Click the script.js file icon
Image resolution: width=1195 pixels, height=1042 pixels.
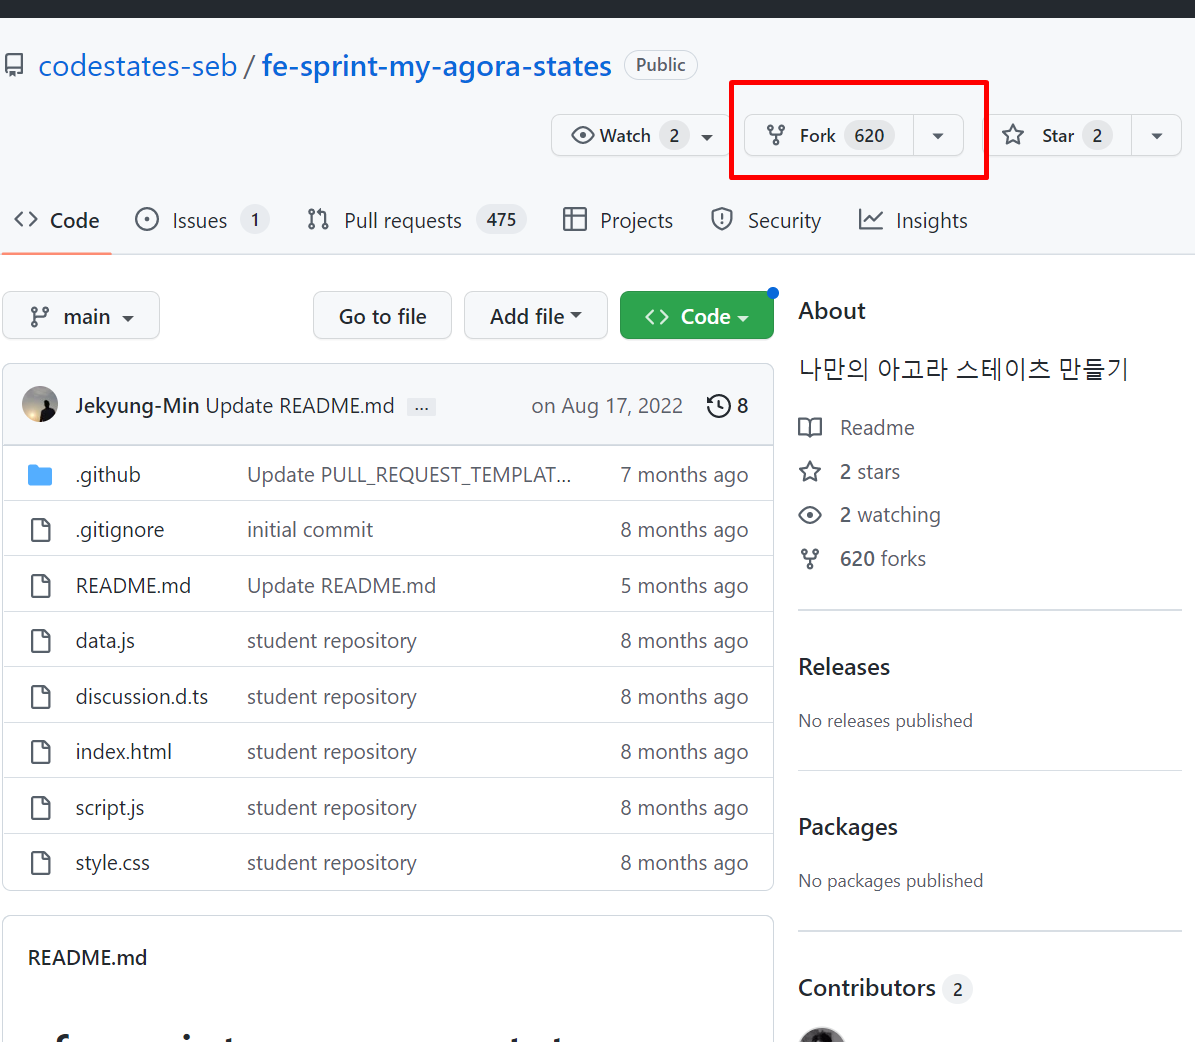click(x=40, y=807)
